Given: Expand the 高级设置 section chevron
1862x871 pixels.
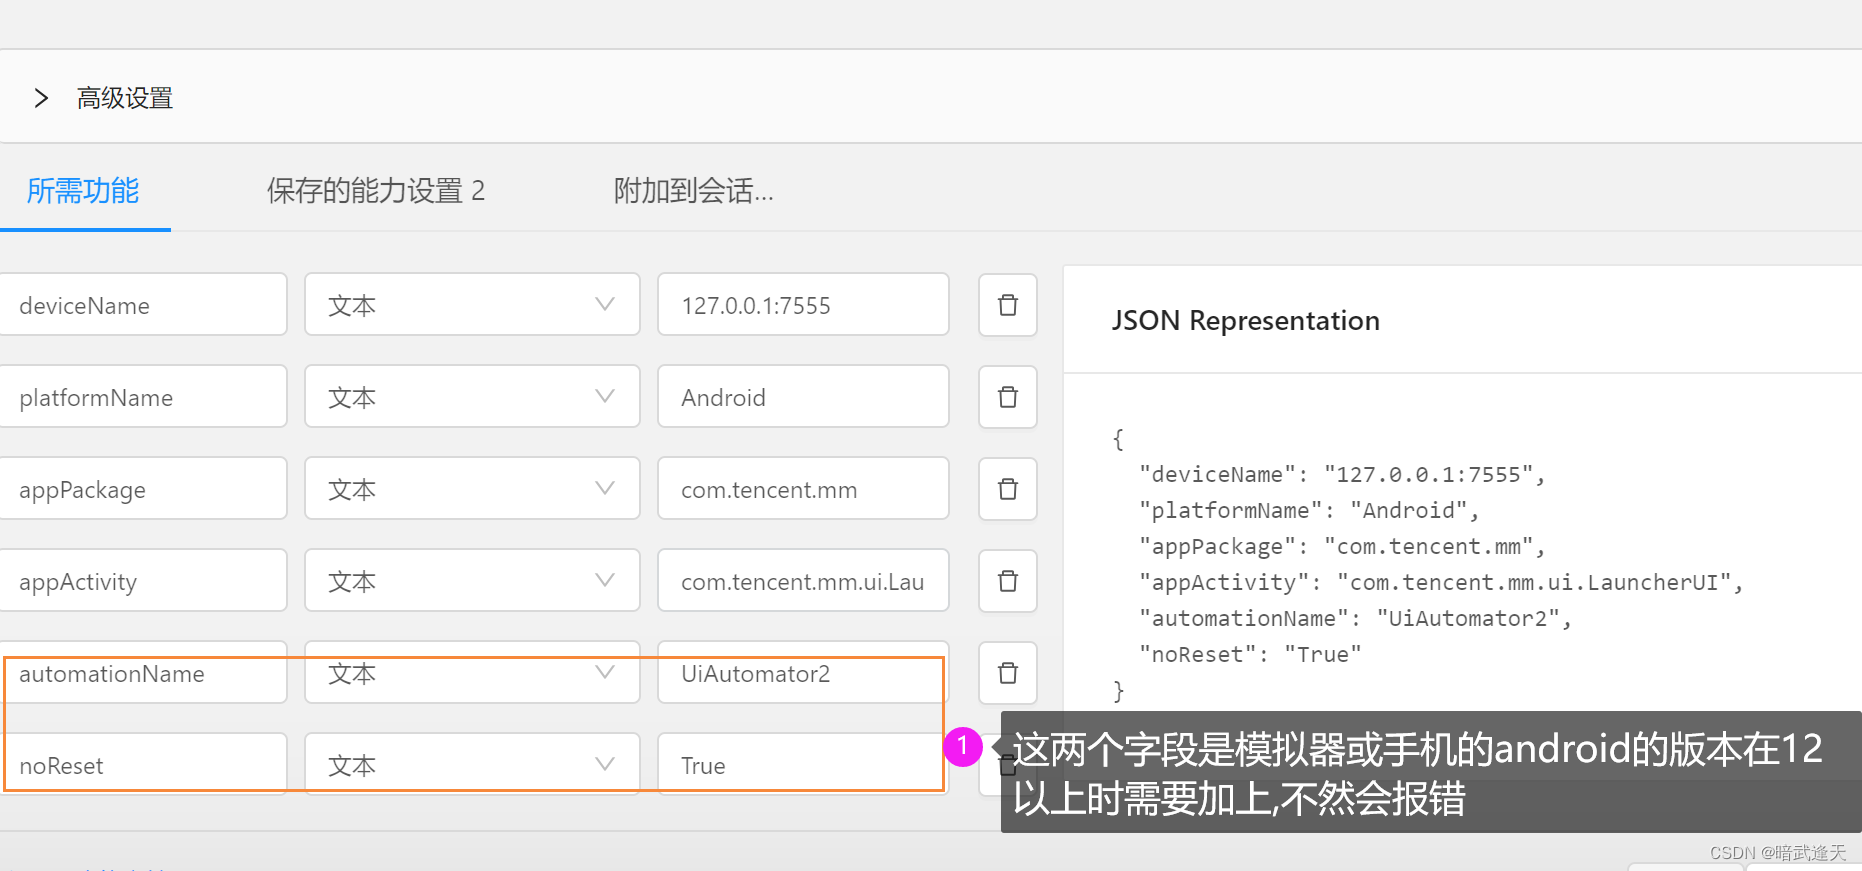Looking at the screenshot, I should coord(41,98).
